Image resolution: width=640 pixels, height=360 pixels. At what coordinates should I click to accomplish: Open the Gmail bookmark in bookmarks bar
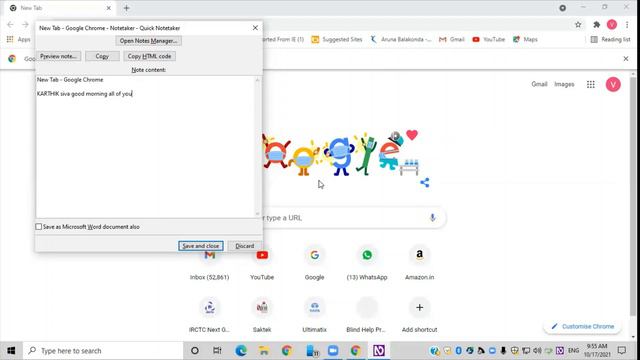click(452, 40)
